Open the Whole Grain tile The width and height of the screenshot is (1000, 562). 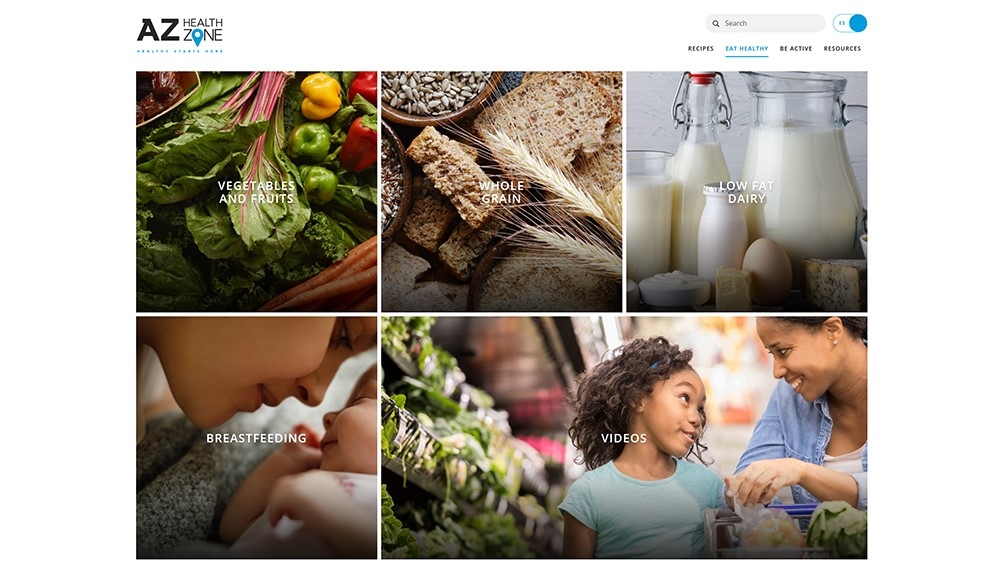click(501, 192)
